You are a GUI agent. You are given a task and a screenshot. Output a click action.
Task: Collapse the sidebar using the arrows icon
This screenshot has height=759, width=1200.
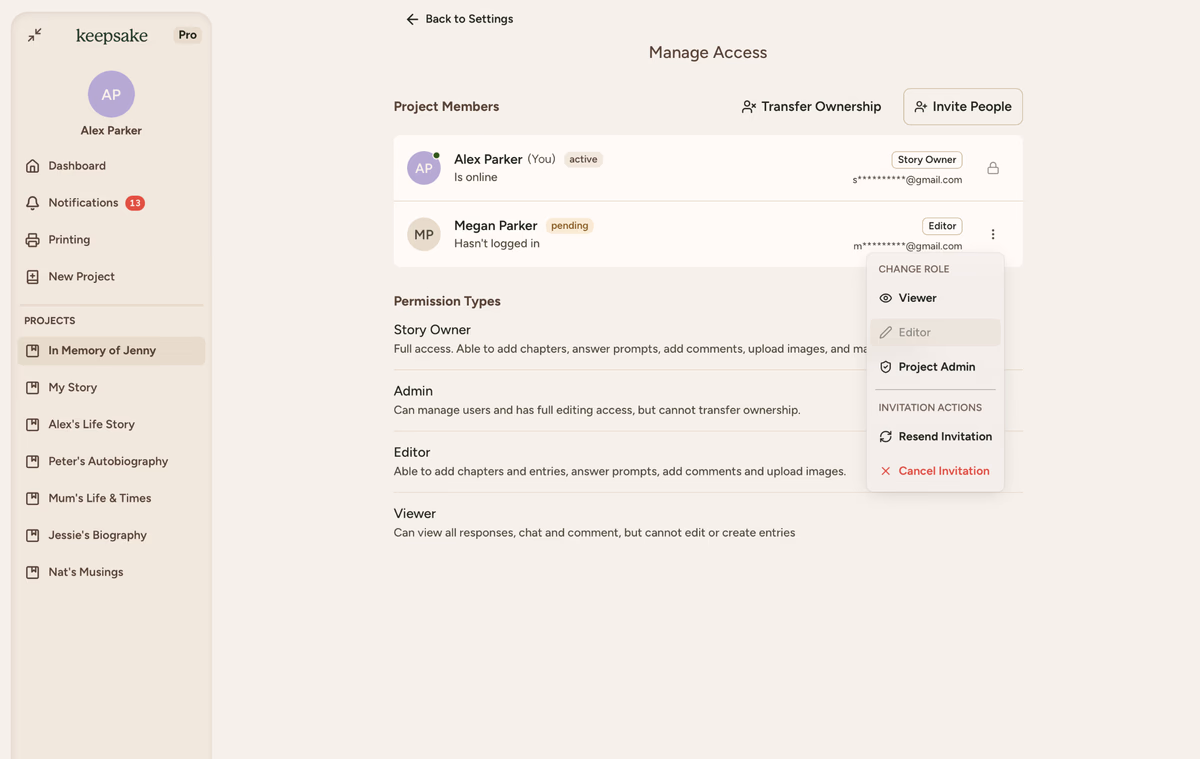click(x=35, y=35)
